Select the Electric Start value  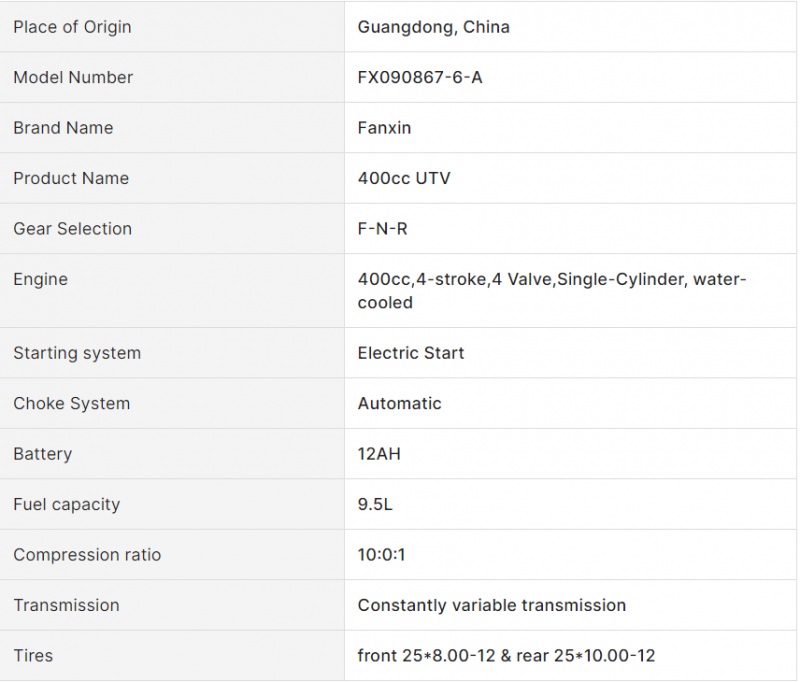pos(411,353)
